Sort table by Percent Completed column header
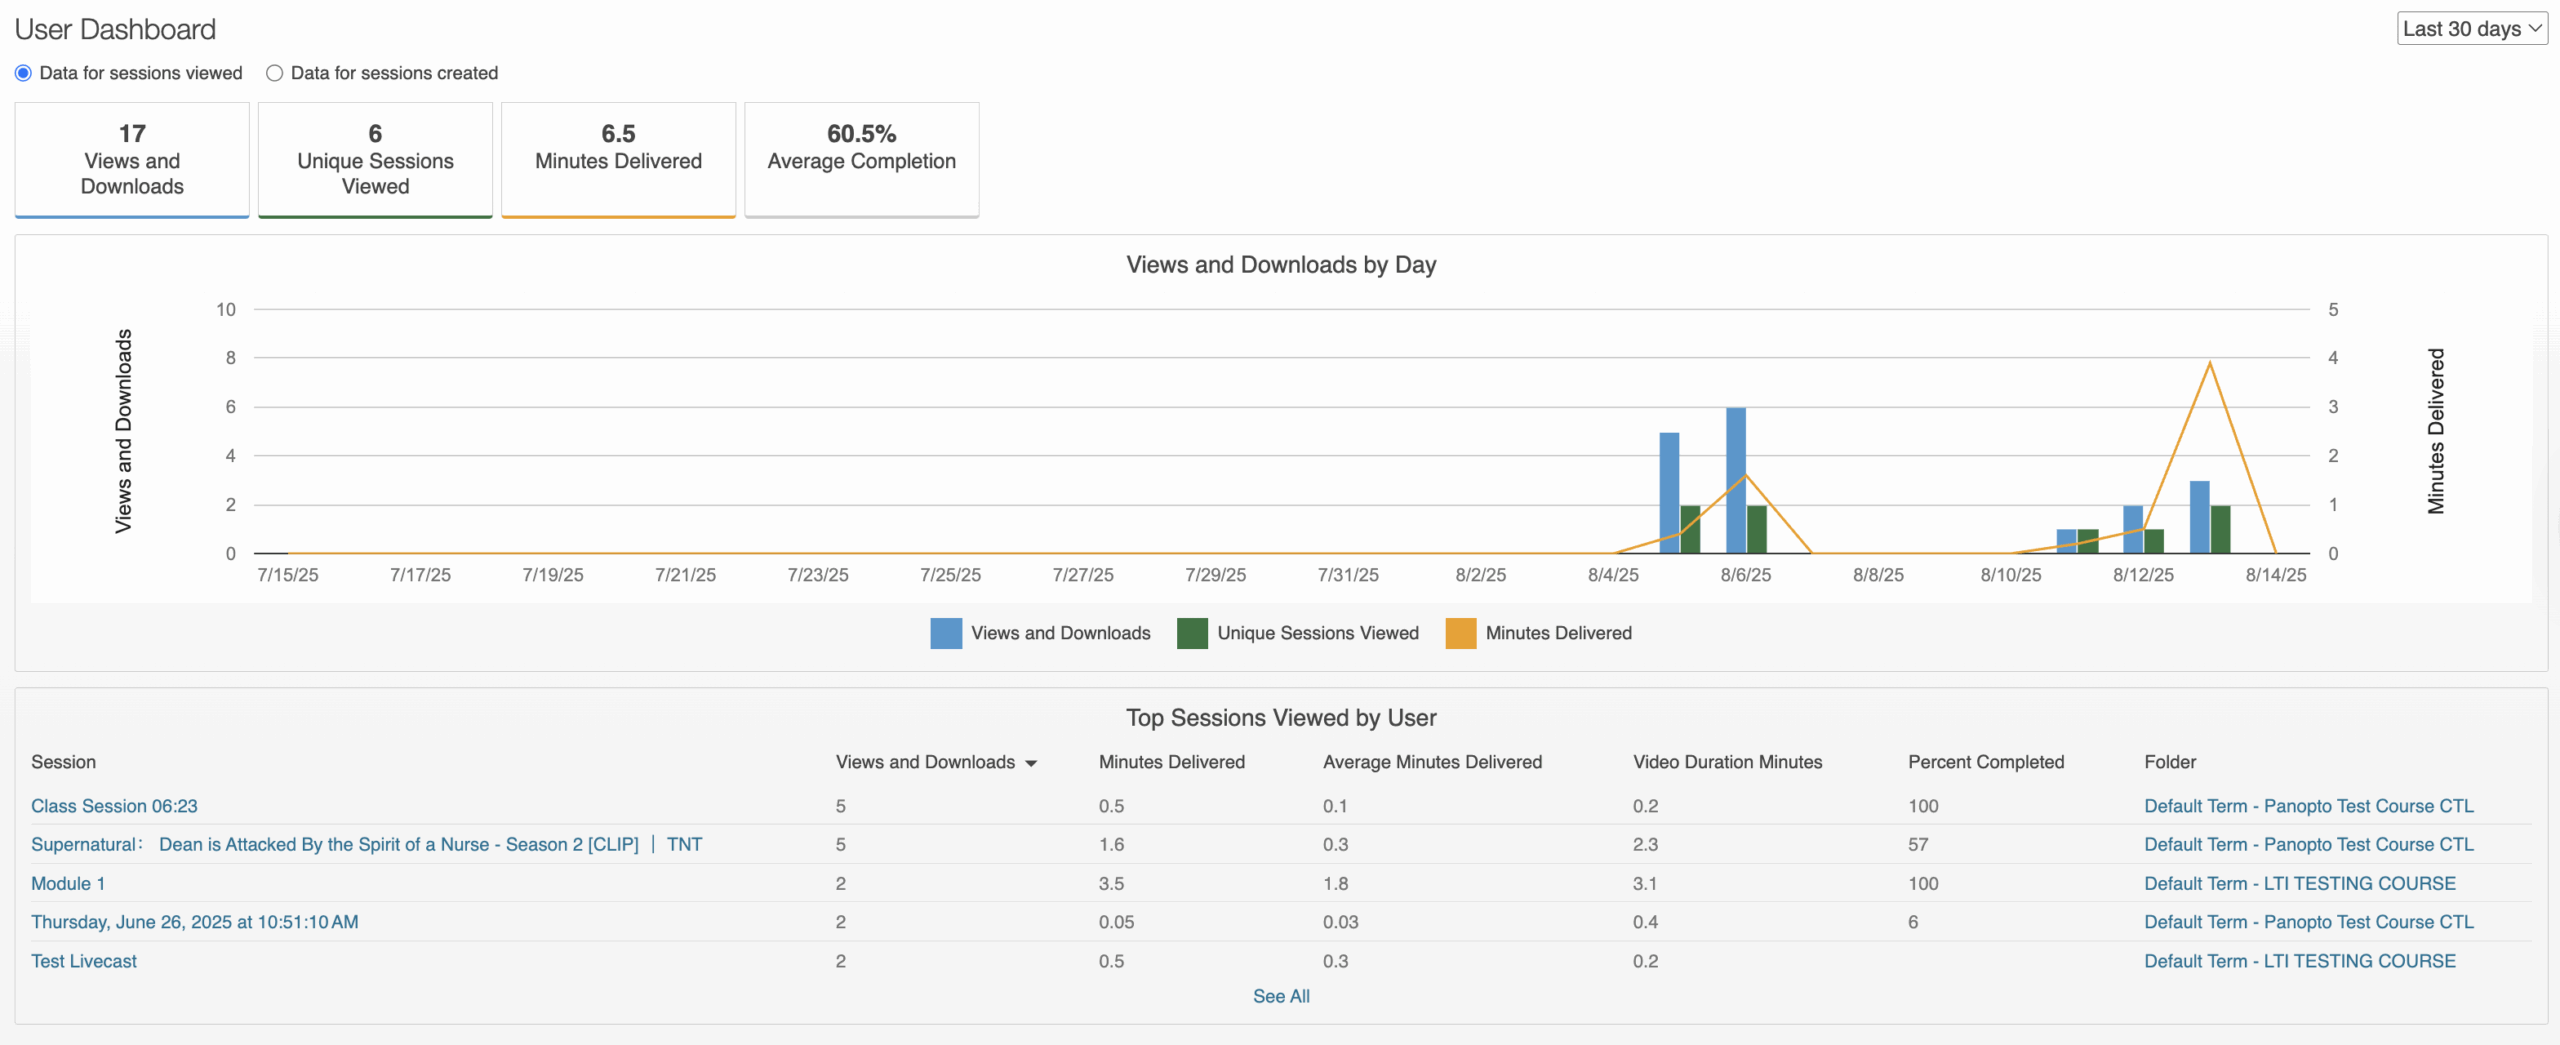The width and height of the screenshot is (2560, 1045). pos(1985,762)
